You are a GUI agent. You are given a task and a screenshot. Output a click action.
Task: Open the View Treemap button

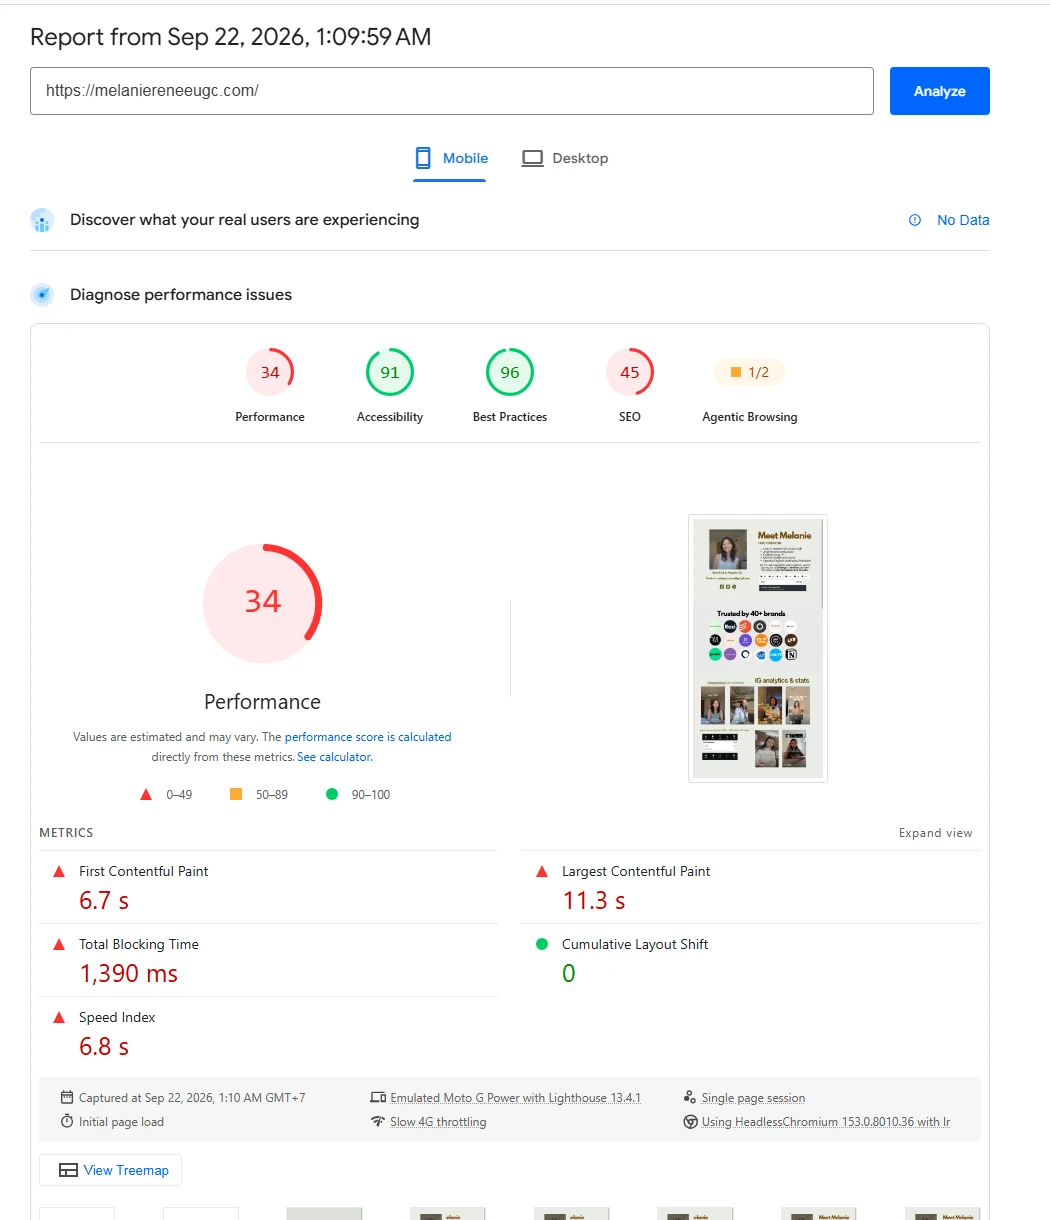pyautogui.click(x=111, y=1170)
